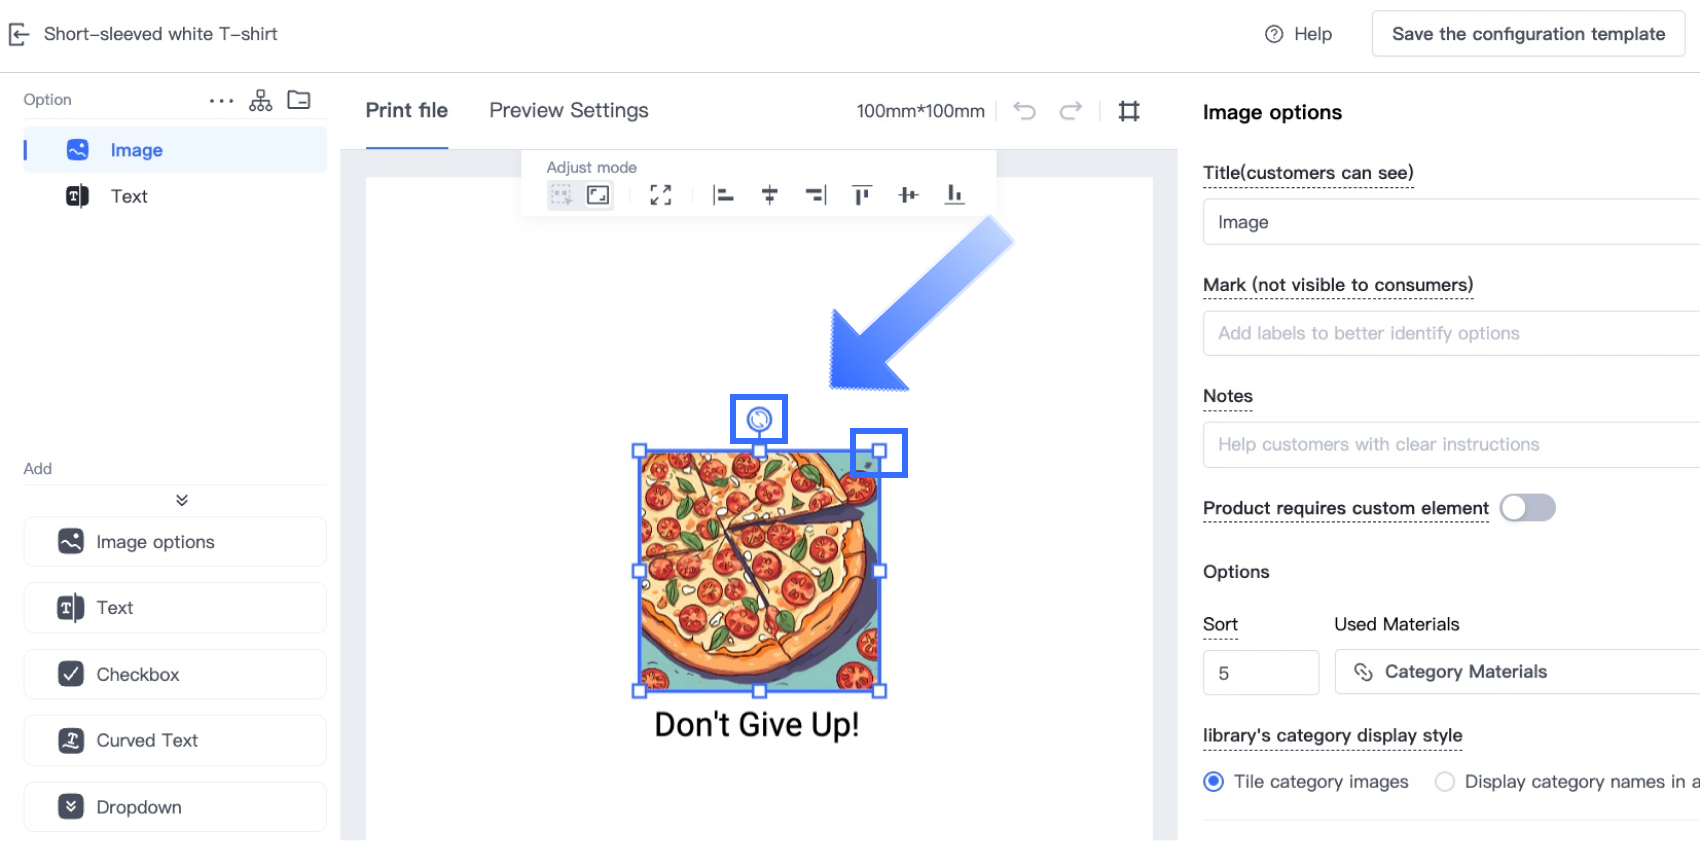The height and width of the screenshot is (841, 1700).
Task: Align the image to the bottom
Action: pos(955,195)
